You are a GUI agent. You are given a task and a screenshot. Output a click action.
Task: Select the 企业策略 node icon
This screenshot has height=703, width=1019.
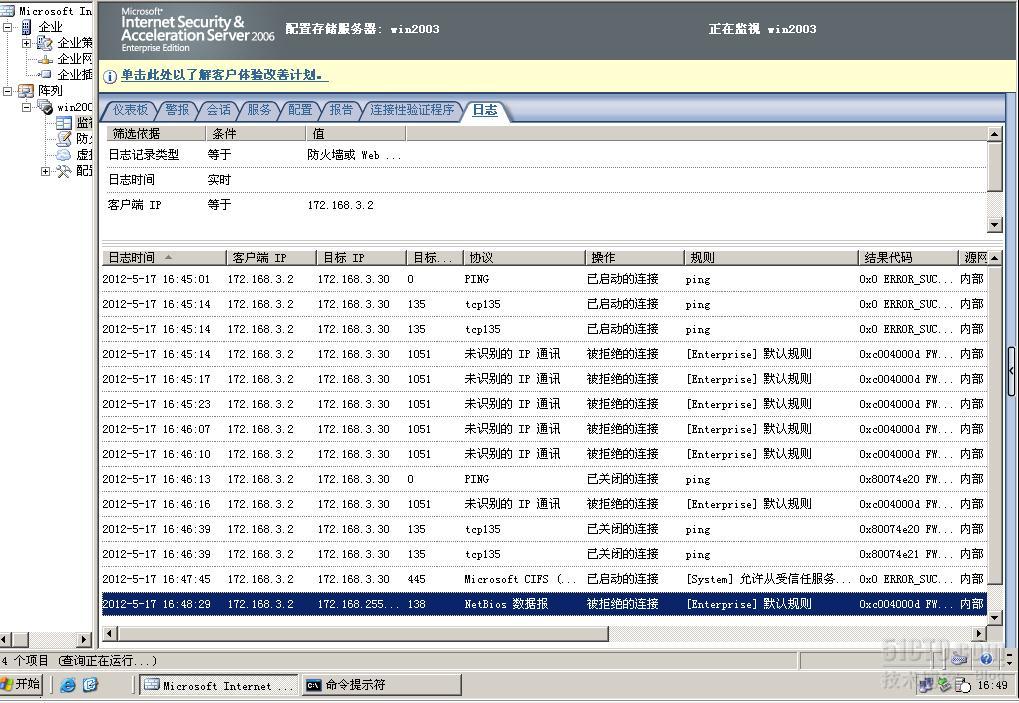pos(44,43)
